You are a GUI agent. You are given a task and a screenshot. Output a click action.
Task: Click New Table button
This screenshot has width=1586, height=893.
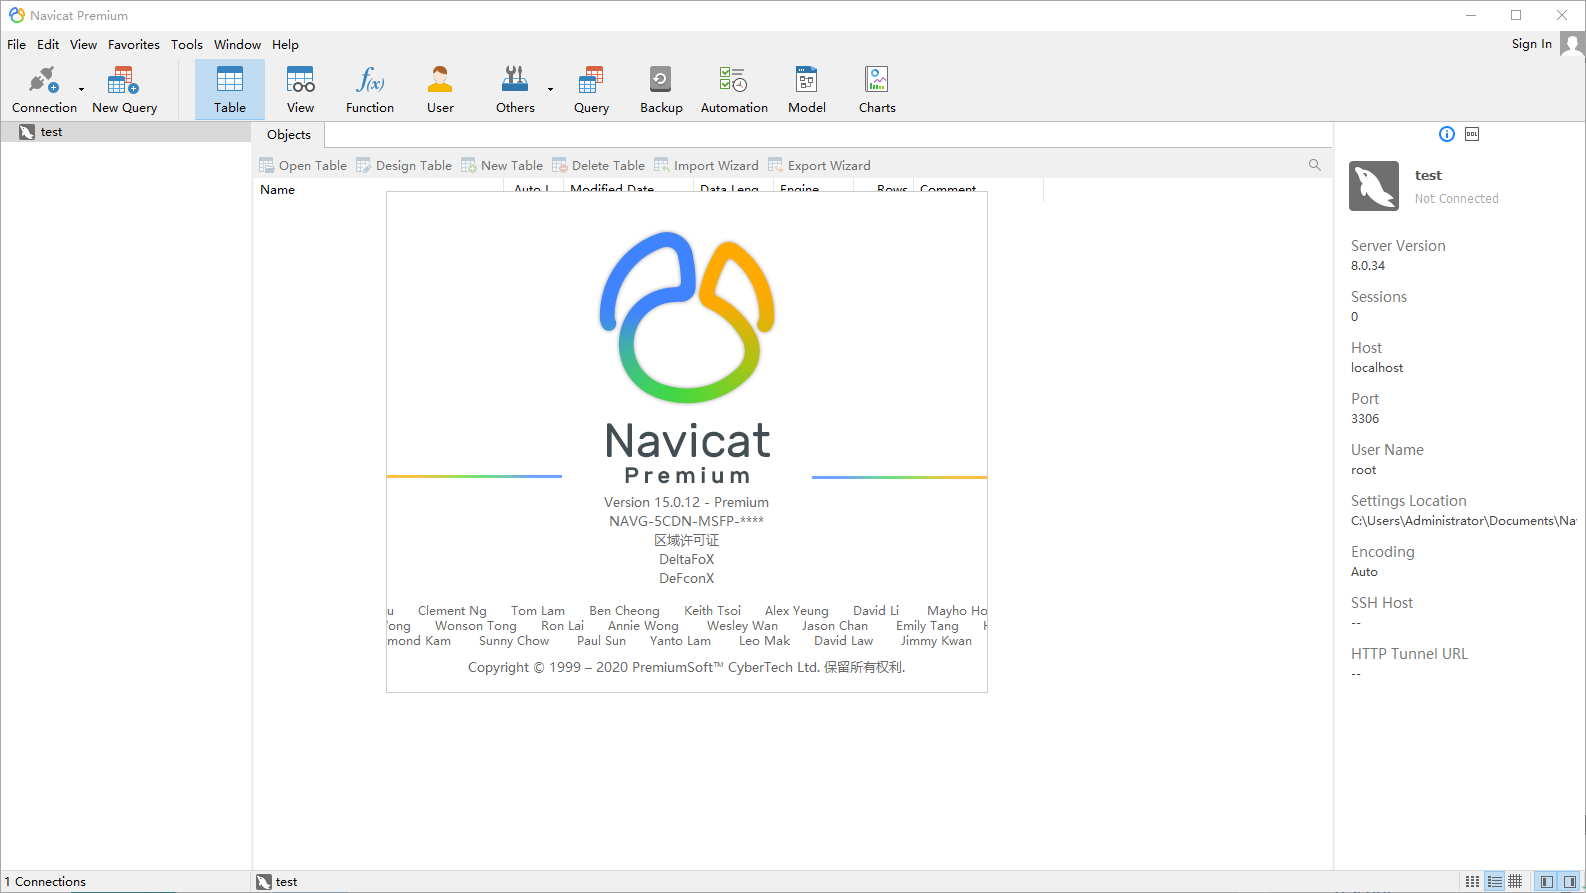tap(502, 165)
